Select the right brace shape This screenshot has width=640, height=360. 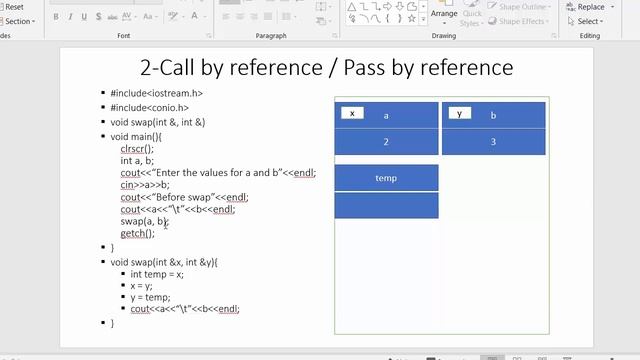point(400,18)
